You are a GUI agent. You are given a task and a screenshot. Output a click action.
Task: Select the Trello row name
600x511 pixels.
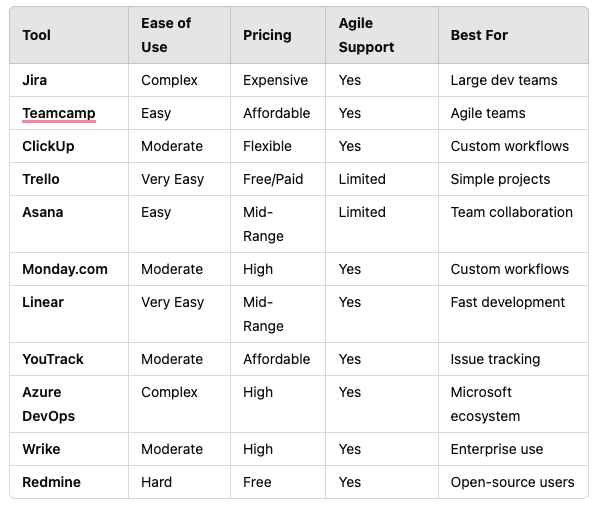41,179
